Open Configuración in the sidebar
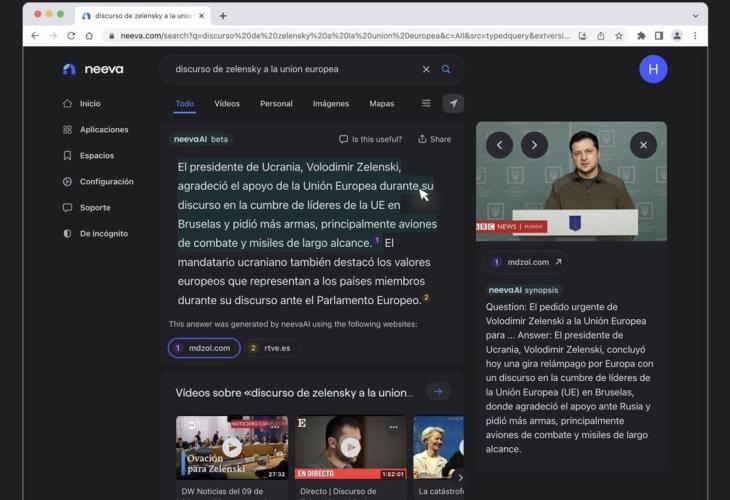This screenshot has height=500, width=730. (x=106, y=182)
